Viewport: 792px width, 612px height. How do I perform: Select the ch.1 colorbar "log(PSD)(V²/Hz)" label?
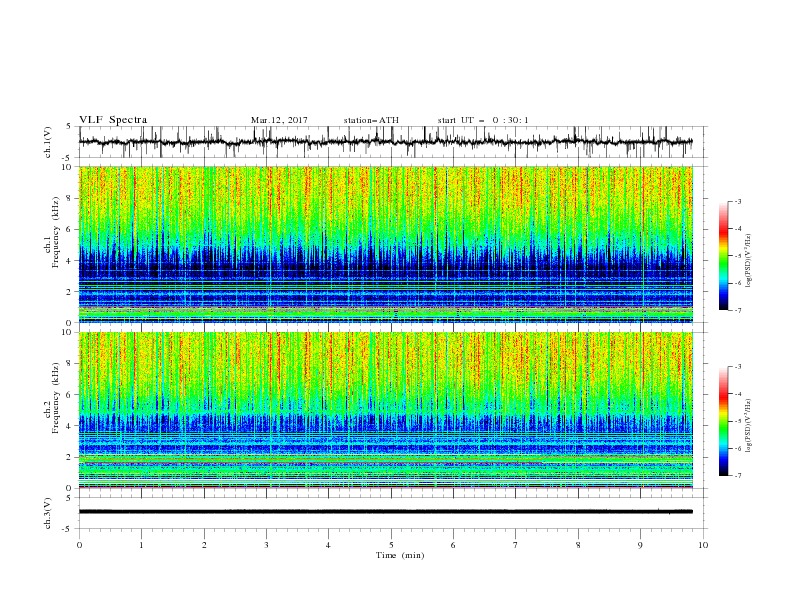pyautogui.click(x=749, y=261)
